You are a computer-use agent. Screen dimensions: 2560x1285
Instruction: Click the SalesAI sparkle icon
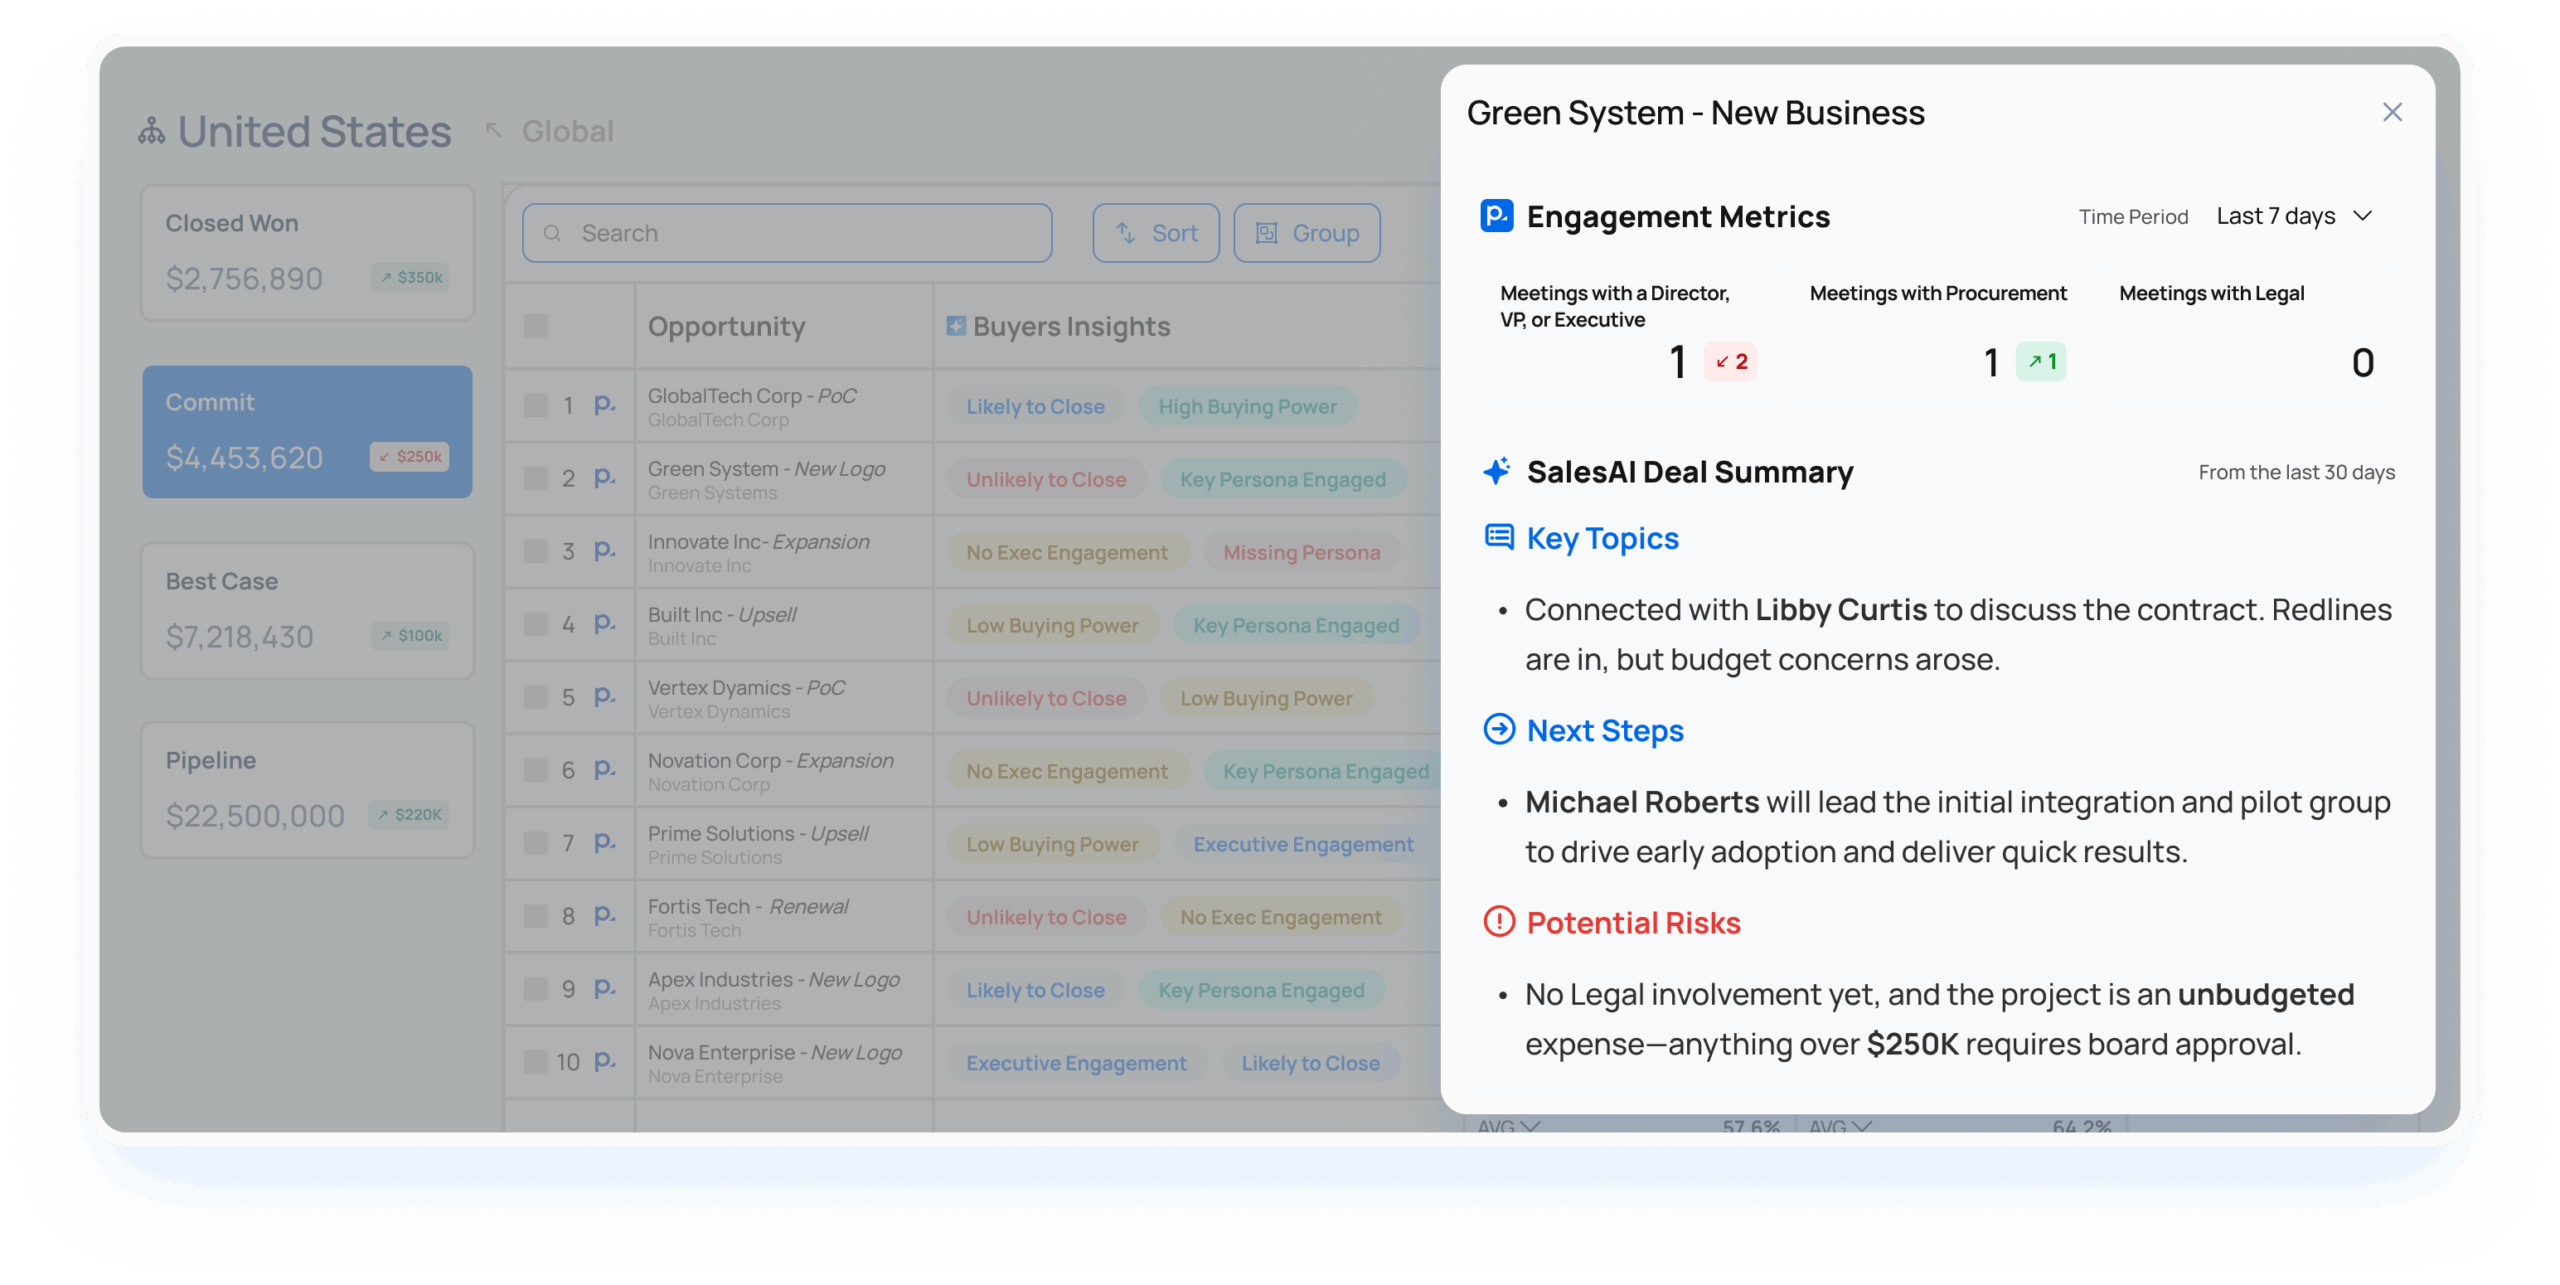[x=1497, y=471]
